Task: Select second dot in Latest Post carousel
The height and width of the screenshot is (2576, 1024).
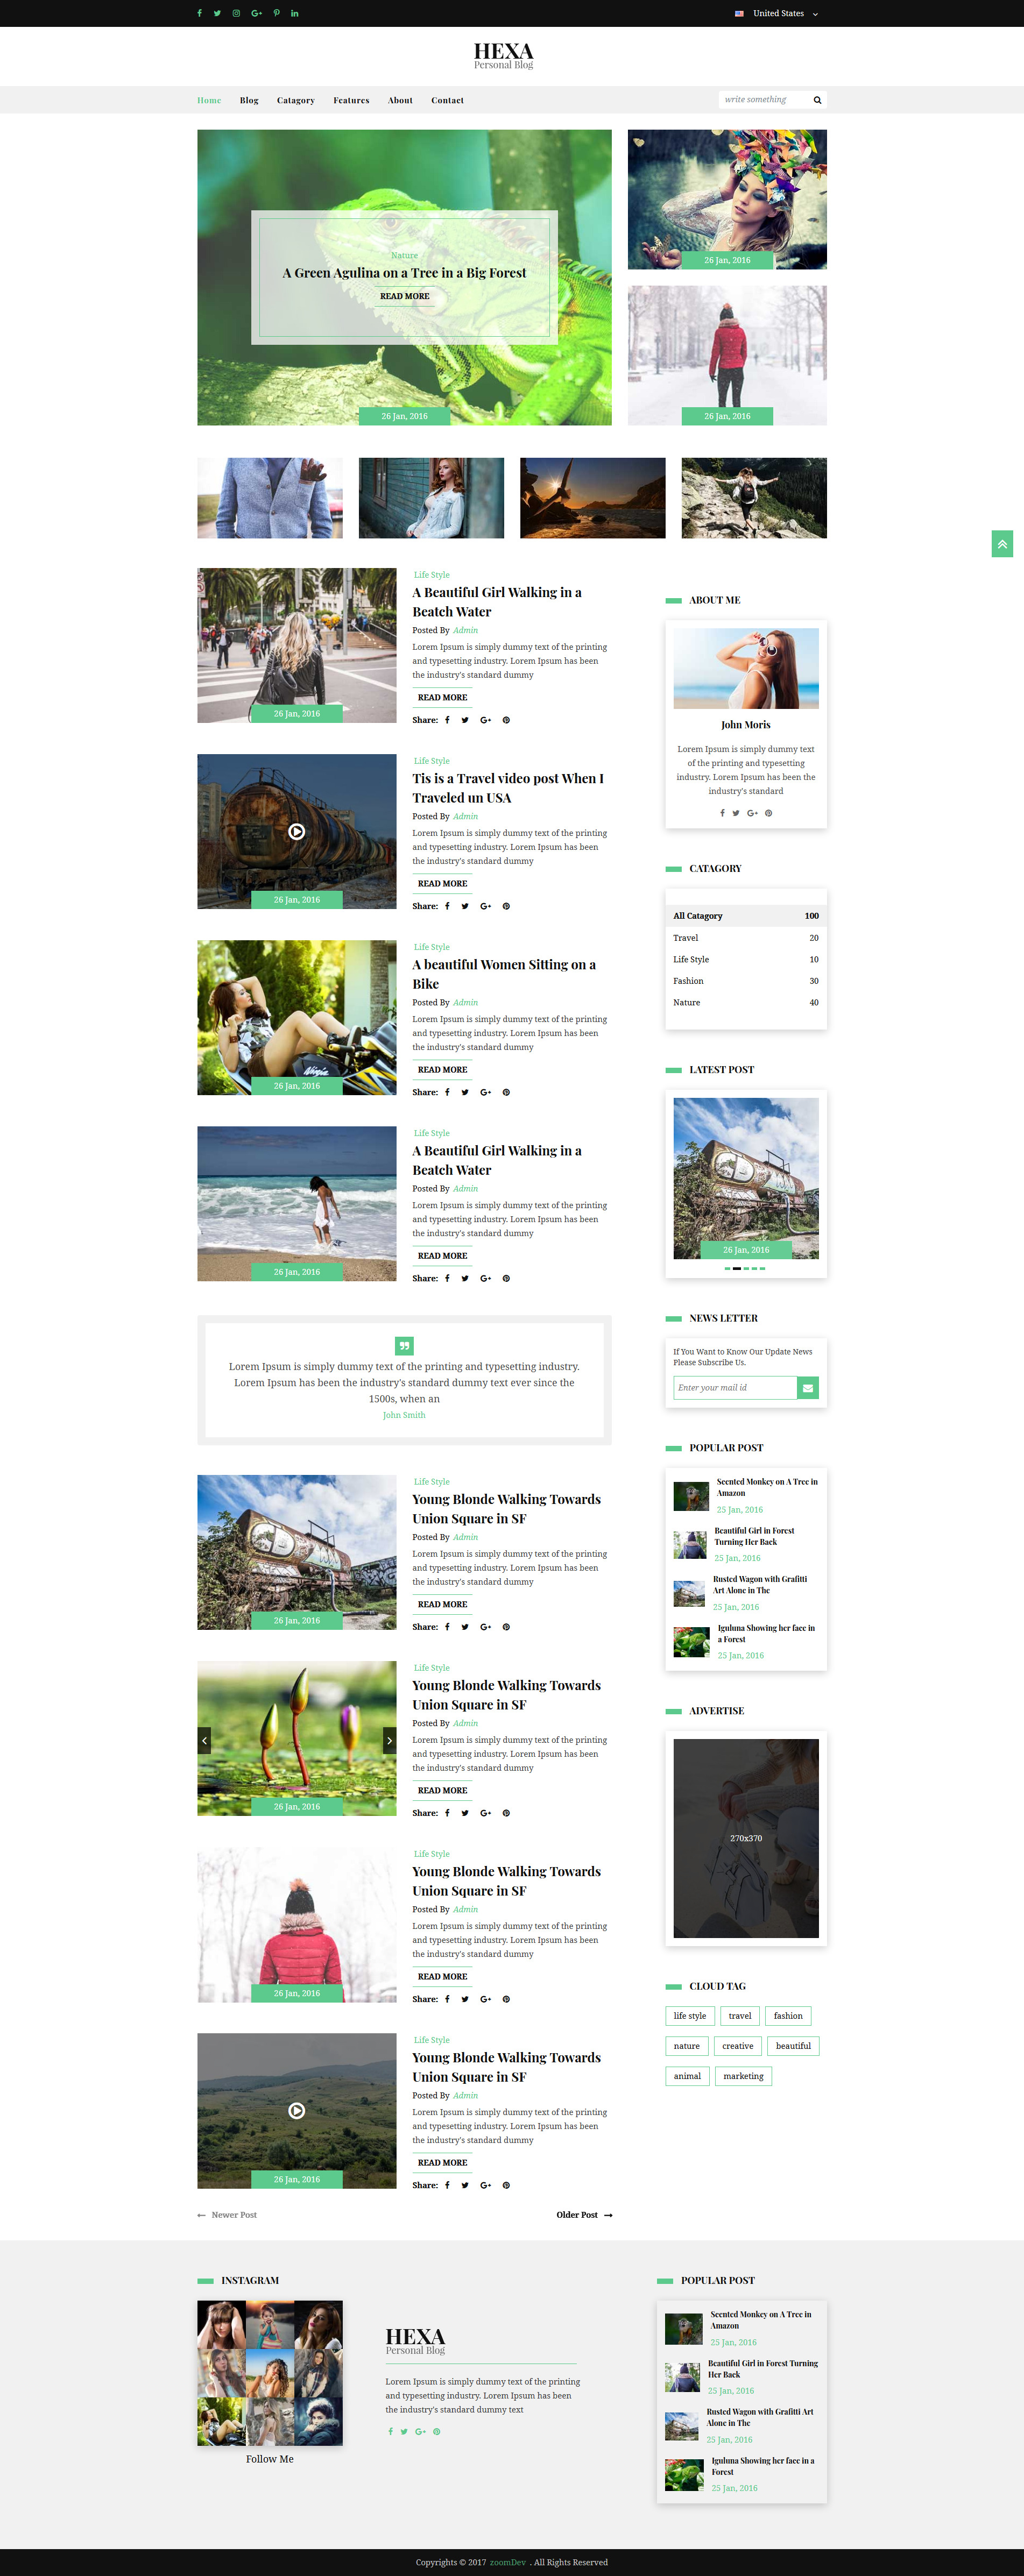Action: (x=737, y=1268)
